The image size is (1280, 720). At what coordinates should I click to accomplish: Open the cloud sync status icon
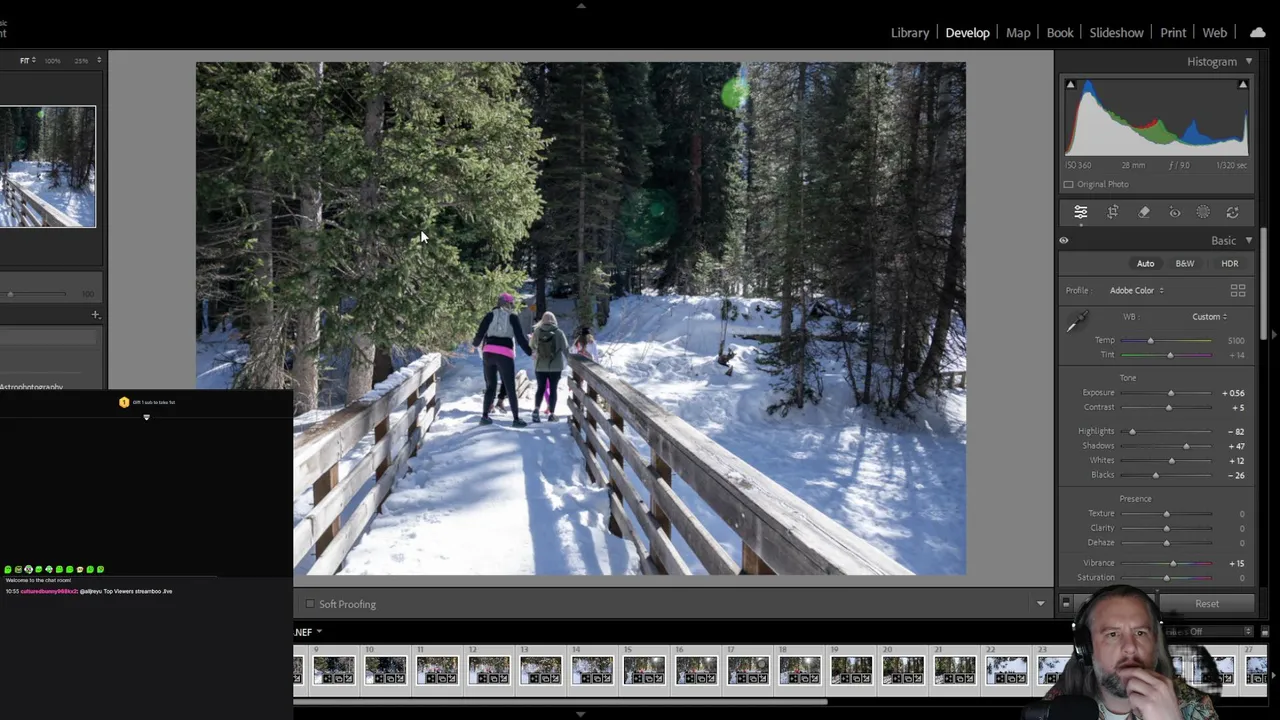[1258, 32]
